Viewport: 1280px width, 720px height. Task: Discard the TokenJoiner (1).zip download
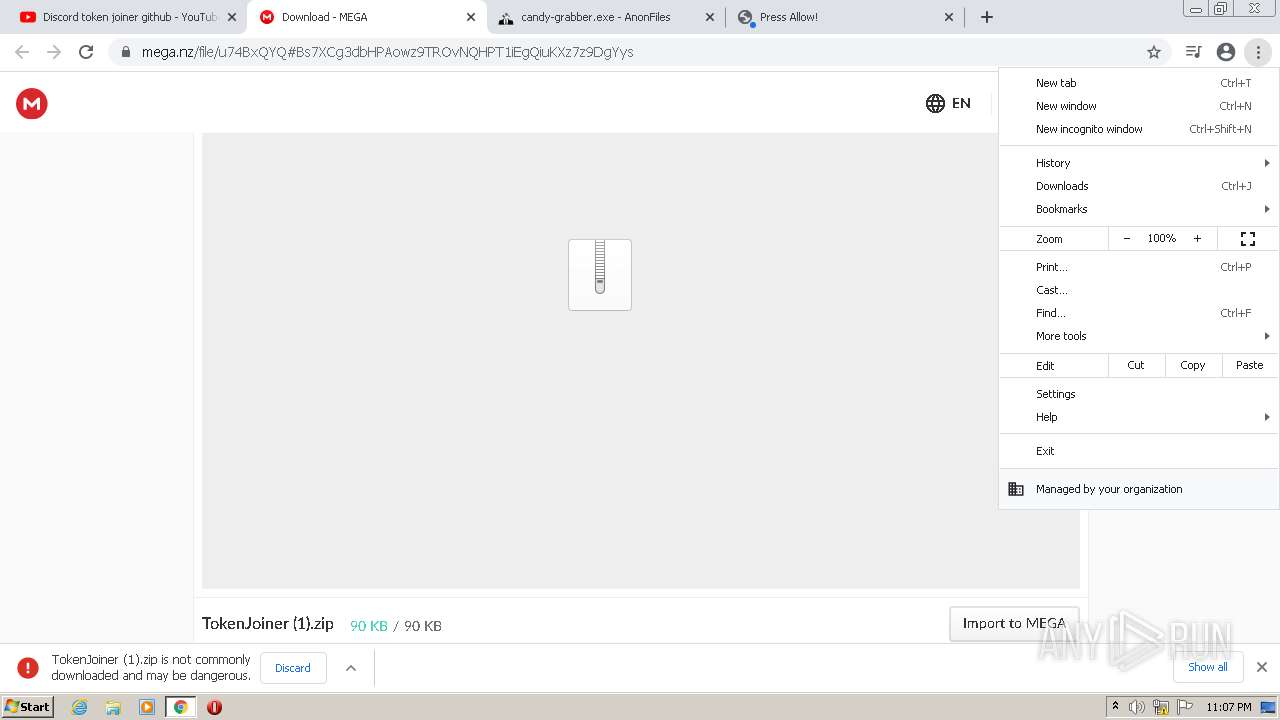point(293,668)
